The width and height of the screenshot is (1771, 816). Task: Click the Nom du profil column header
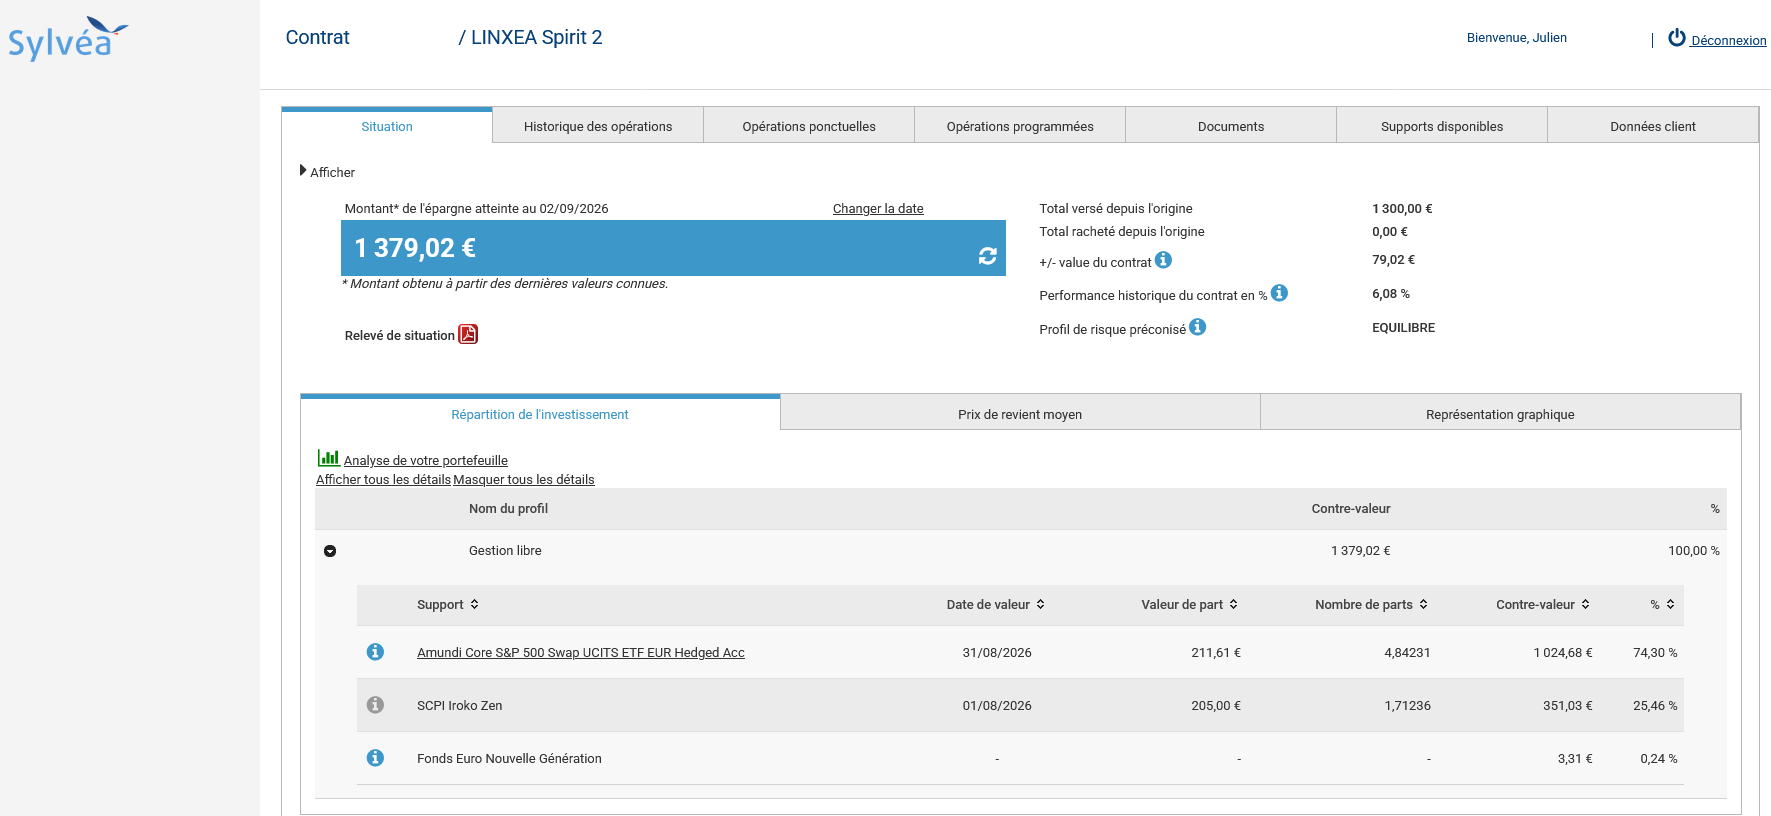pyautogui.click(x=508, y=509)
